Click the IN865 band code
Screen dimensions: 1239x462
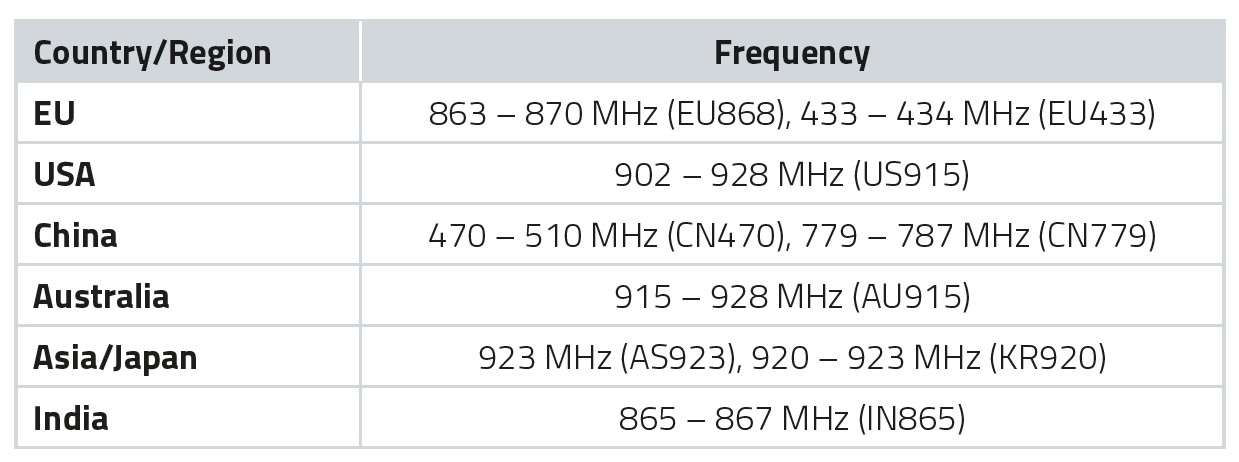click(x=912, y=419)
